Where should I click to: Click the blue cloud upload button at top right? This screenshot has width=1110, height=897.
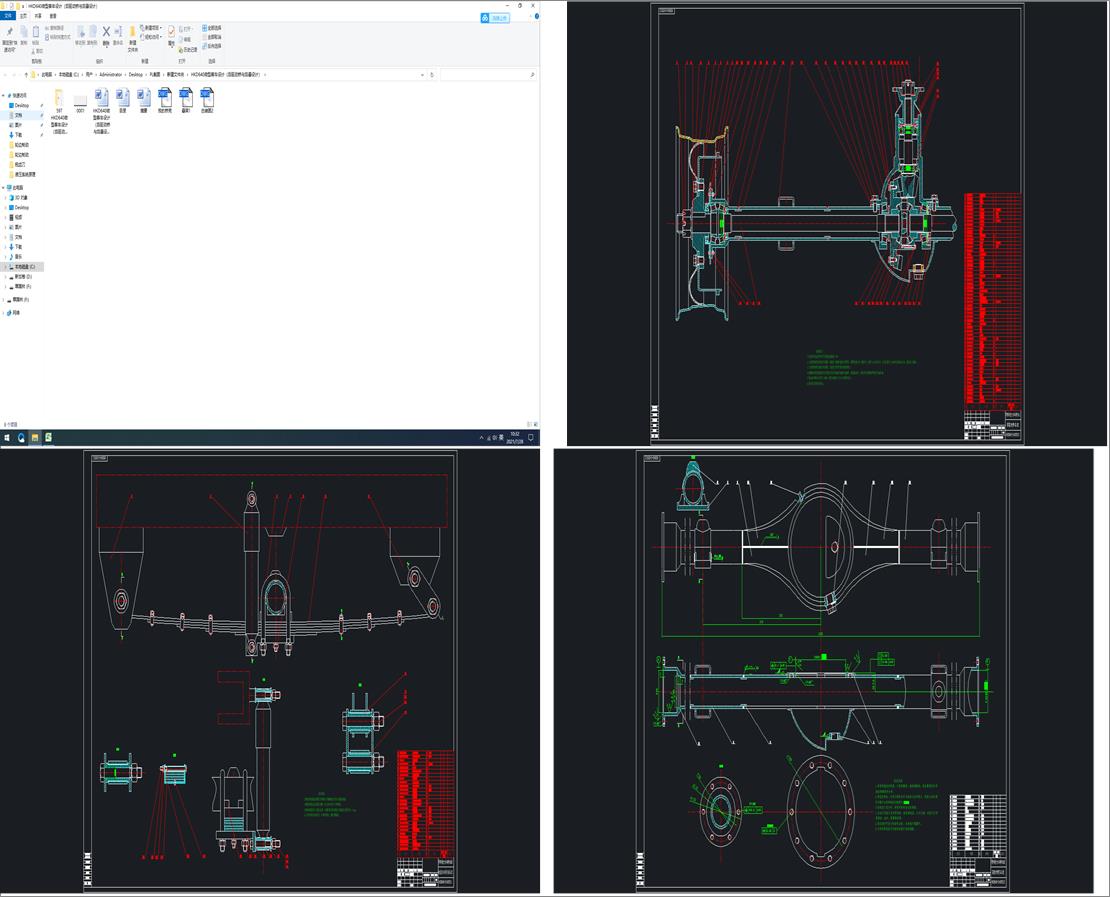point(494,17)
